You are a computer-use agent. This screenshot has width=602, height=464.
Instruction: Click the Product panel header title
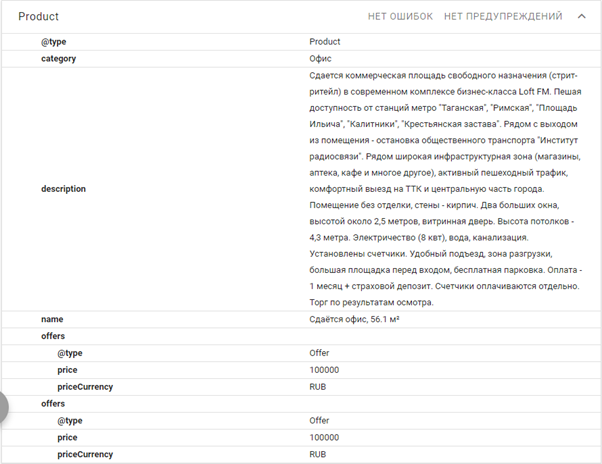[x=39, y=16]
